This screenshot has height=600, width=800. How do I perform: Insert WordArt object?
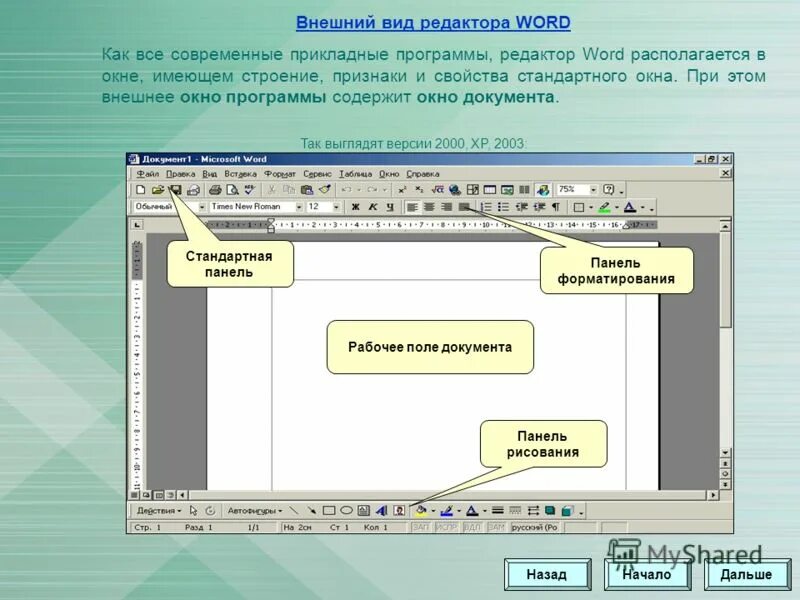(382, 510)
